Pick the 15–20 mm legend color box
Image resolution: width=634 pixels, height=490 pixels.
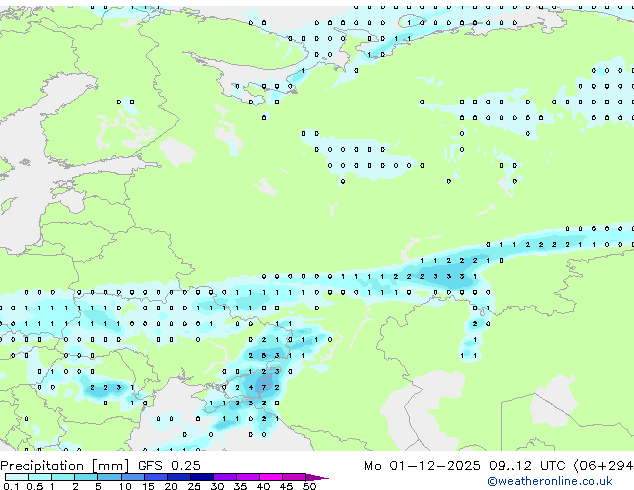155,477
